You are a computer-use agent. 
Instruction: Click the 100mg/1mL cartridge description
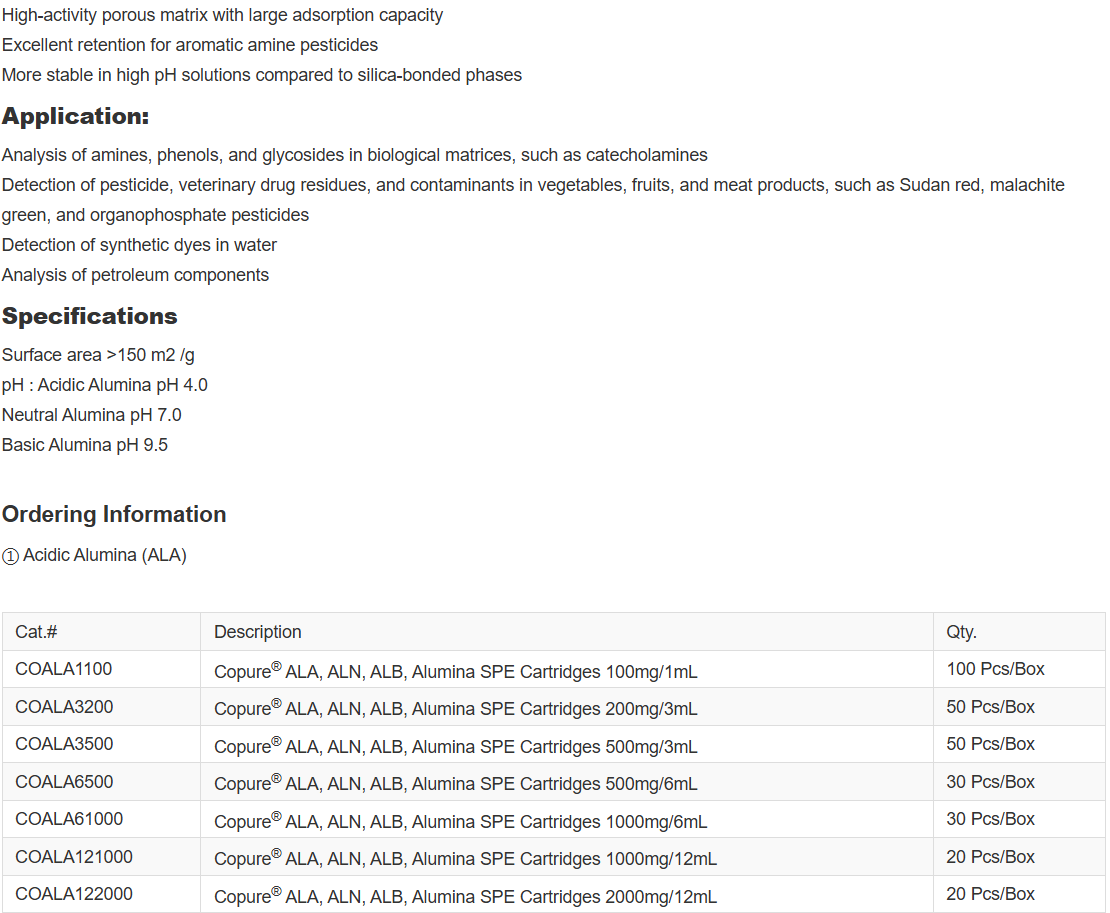[x=455, y=671]
